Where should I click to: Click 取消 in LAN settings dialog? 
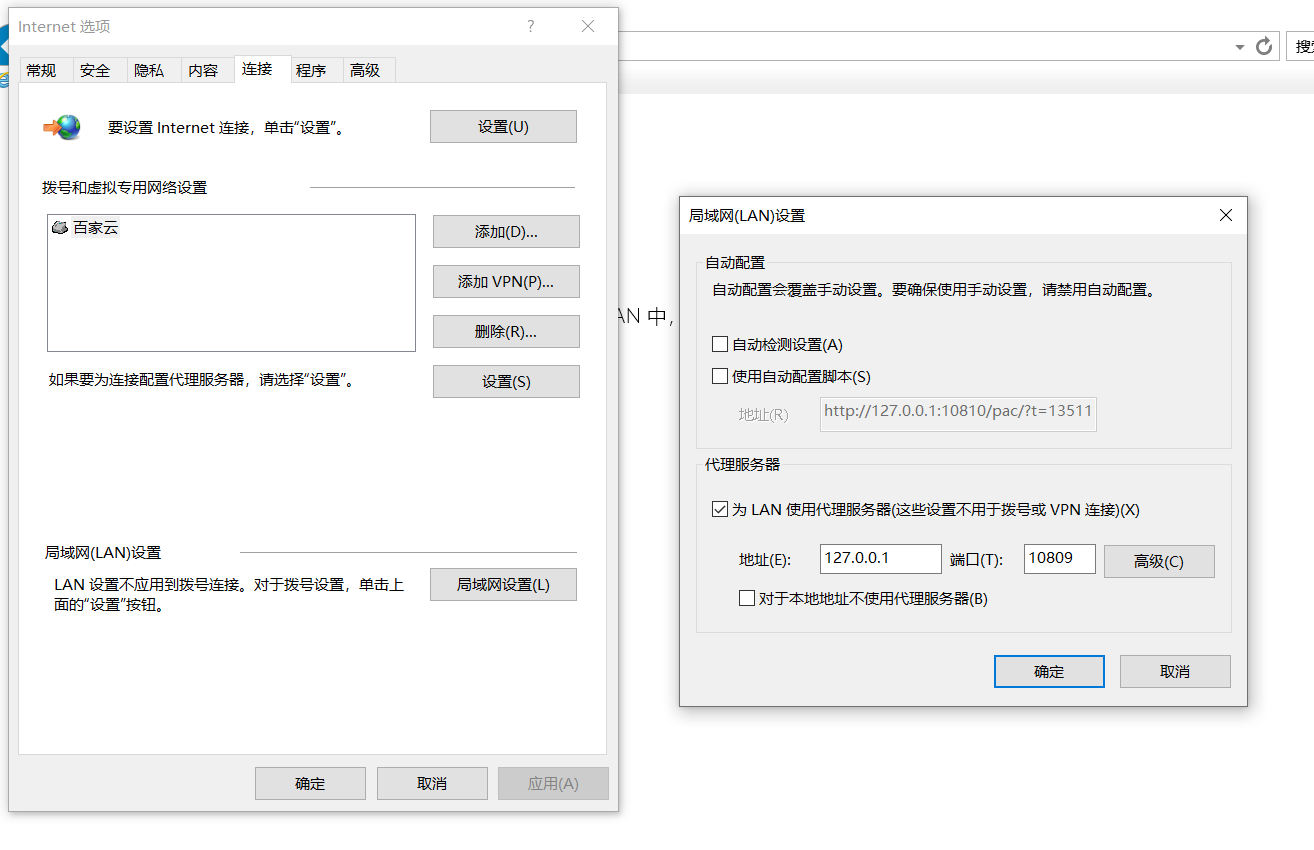[1175, 672]
